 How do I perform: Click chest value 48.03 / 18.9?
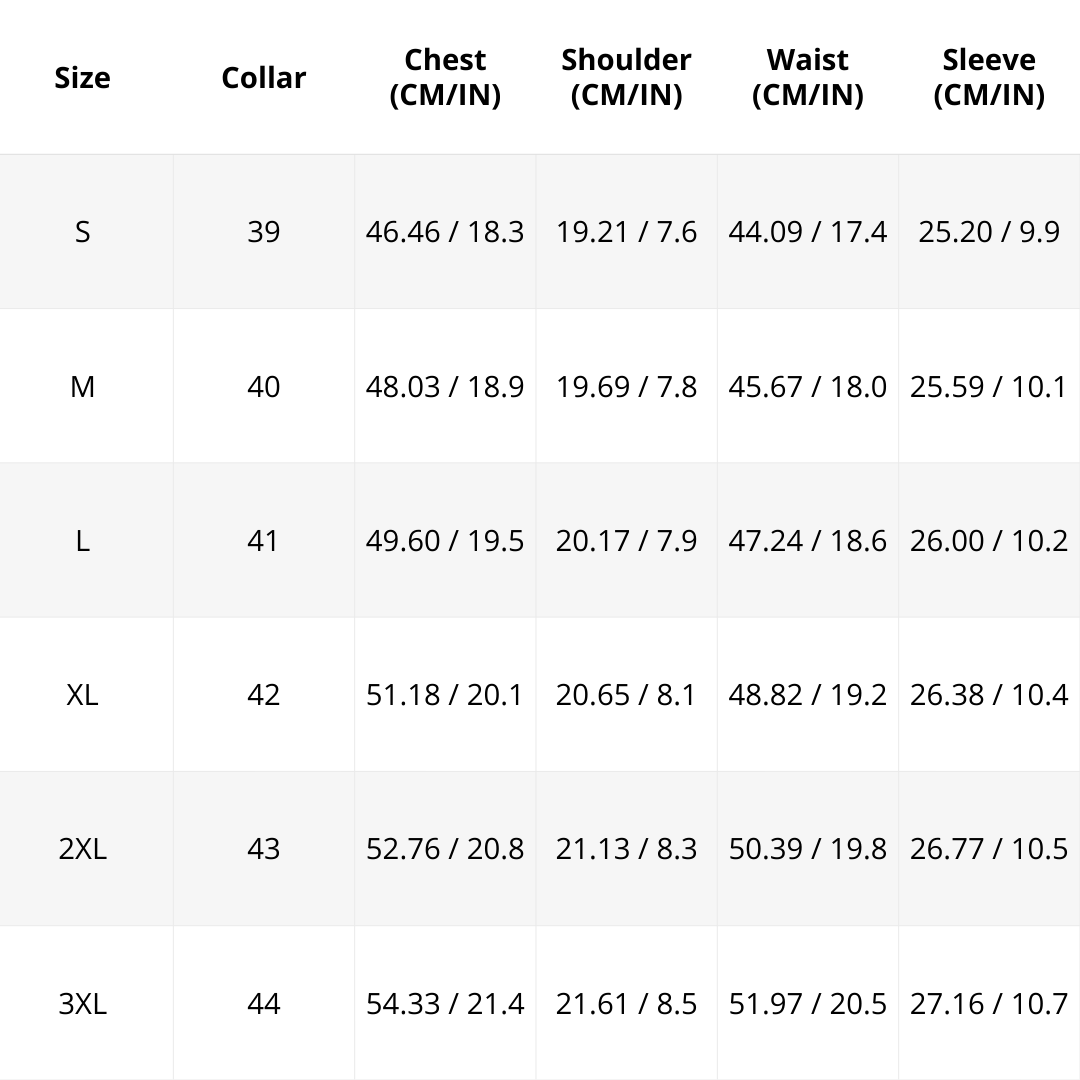pos(445,386)
